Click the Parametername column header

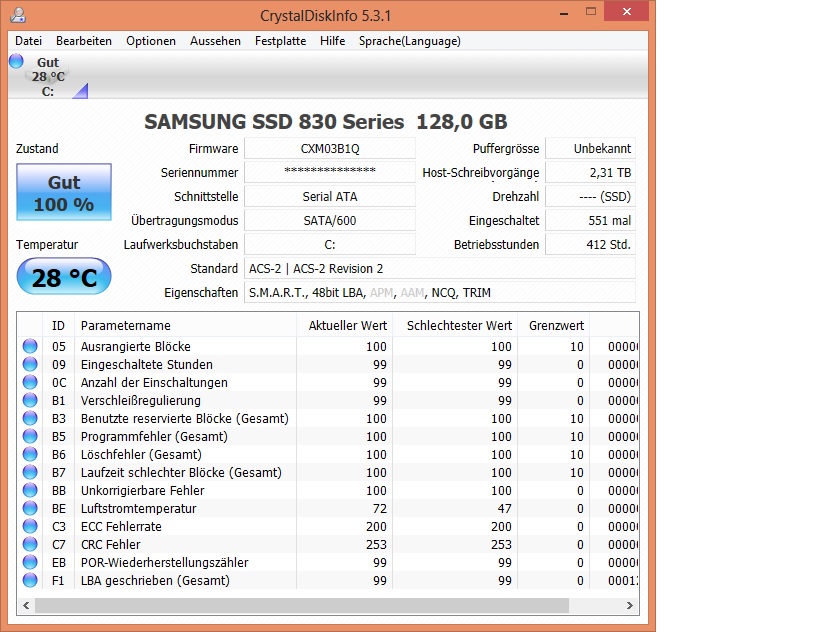pyautogui.click(x=185, y=325)
